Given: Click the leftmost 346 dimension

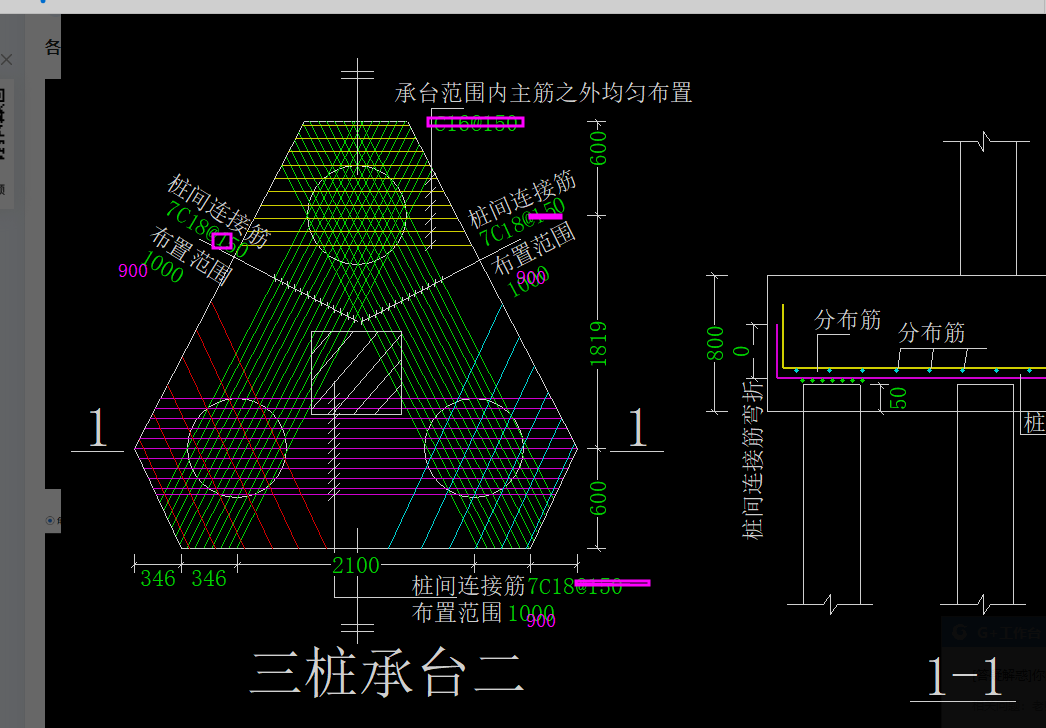Looking at the screenshot, I should click(158, 579).
